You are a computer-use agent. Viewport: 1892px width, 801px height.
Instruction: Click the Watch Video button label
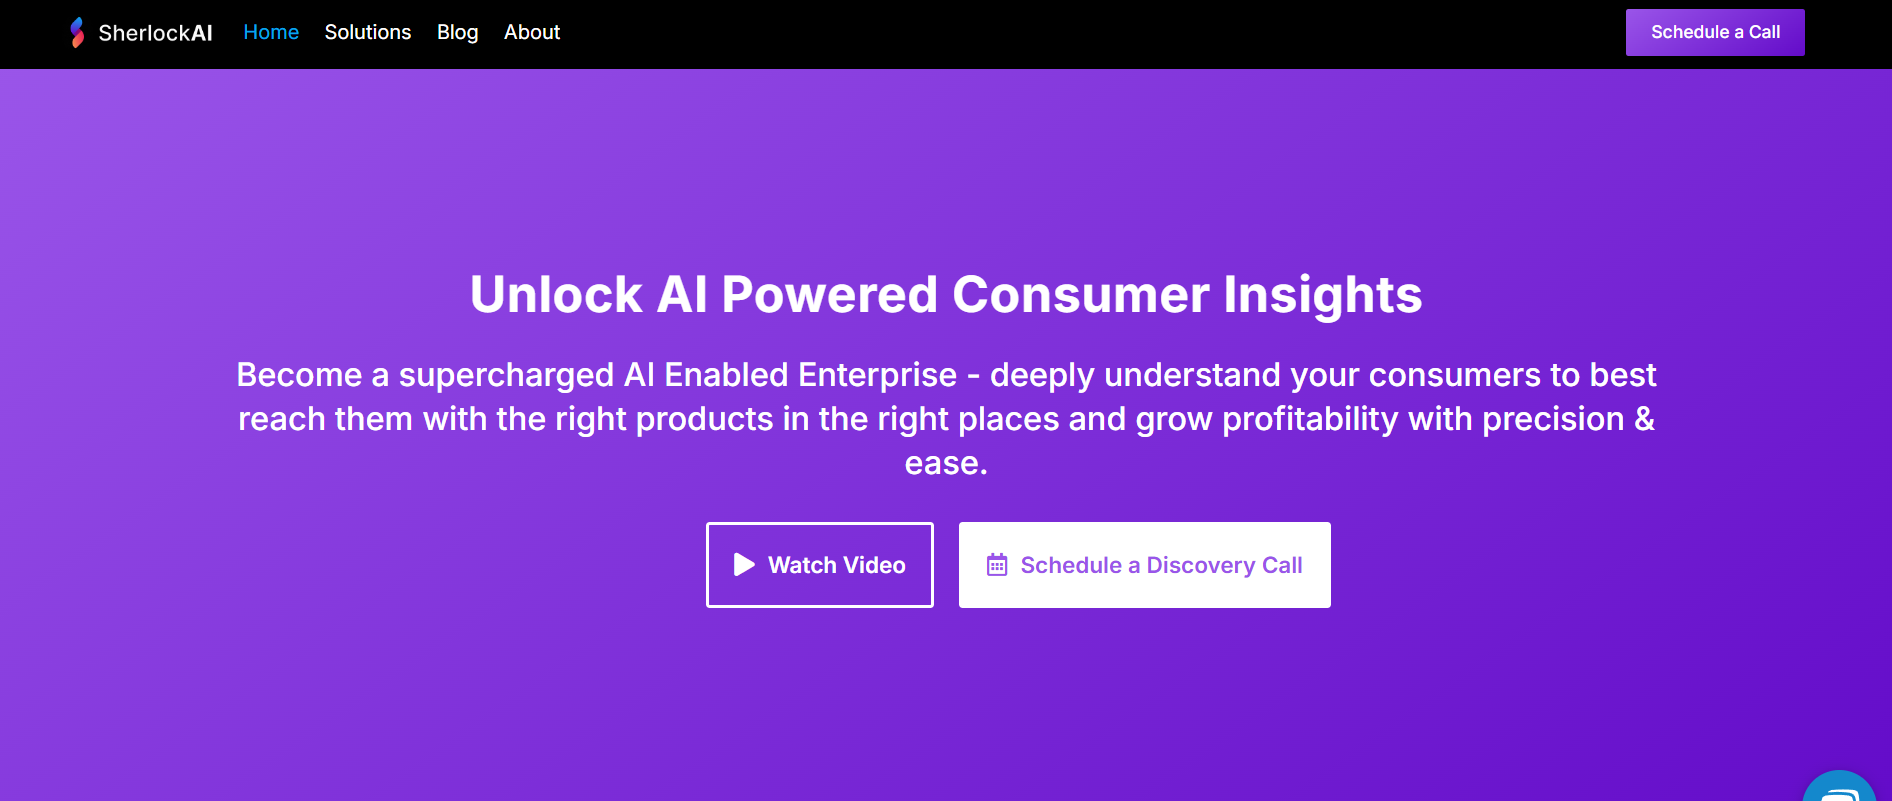(x=837, y=565)
